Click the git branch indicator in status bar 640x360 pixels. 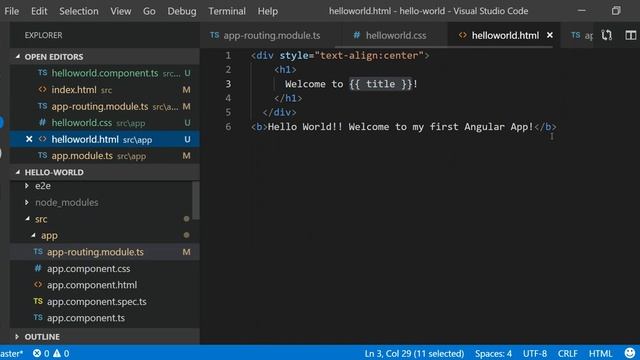point(11,353)
